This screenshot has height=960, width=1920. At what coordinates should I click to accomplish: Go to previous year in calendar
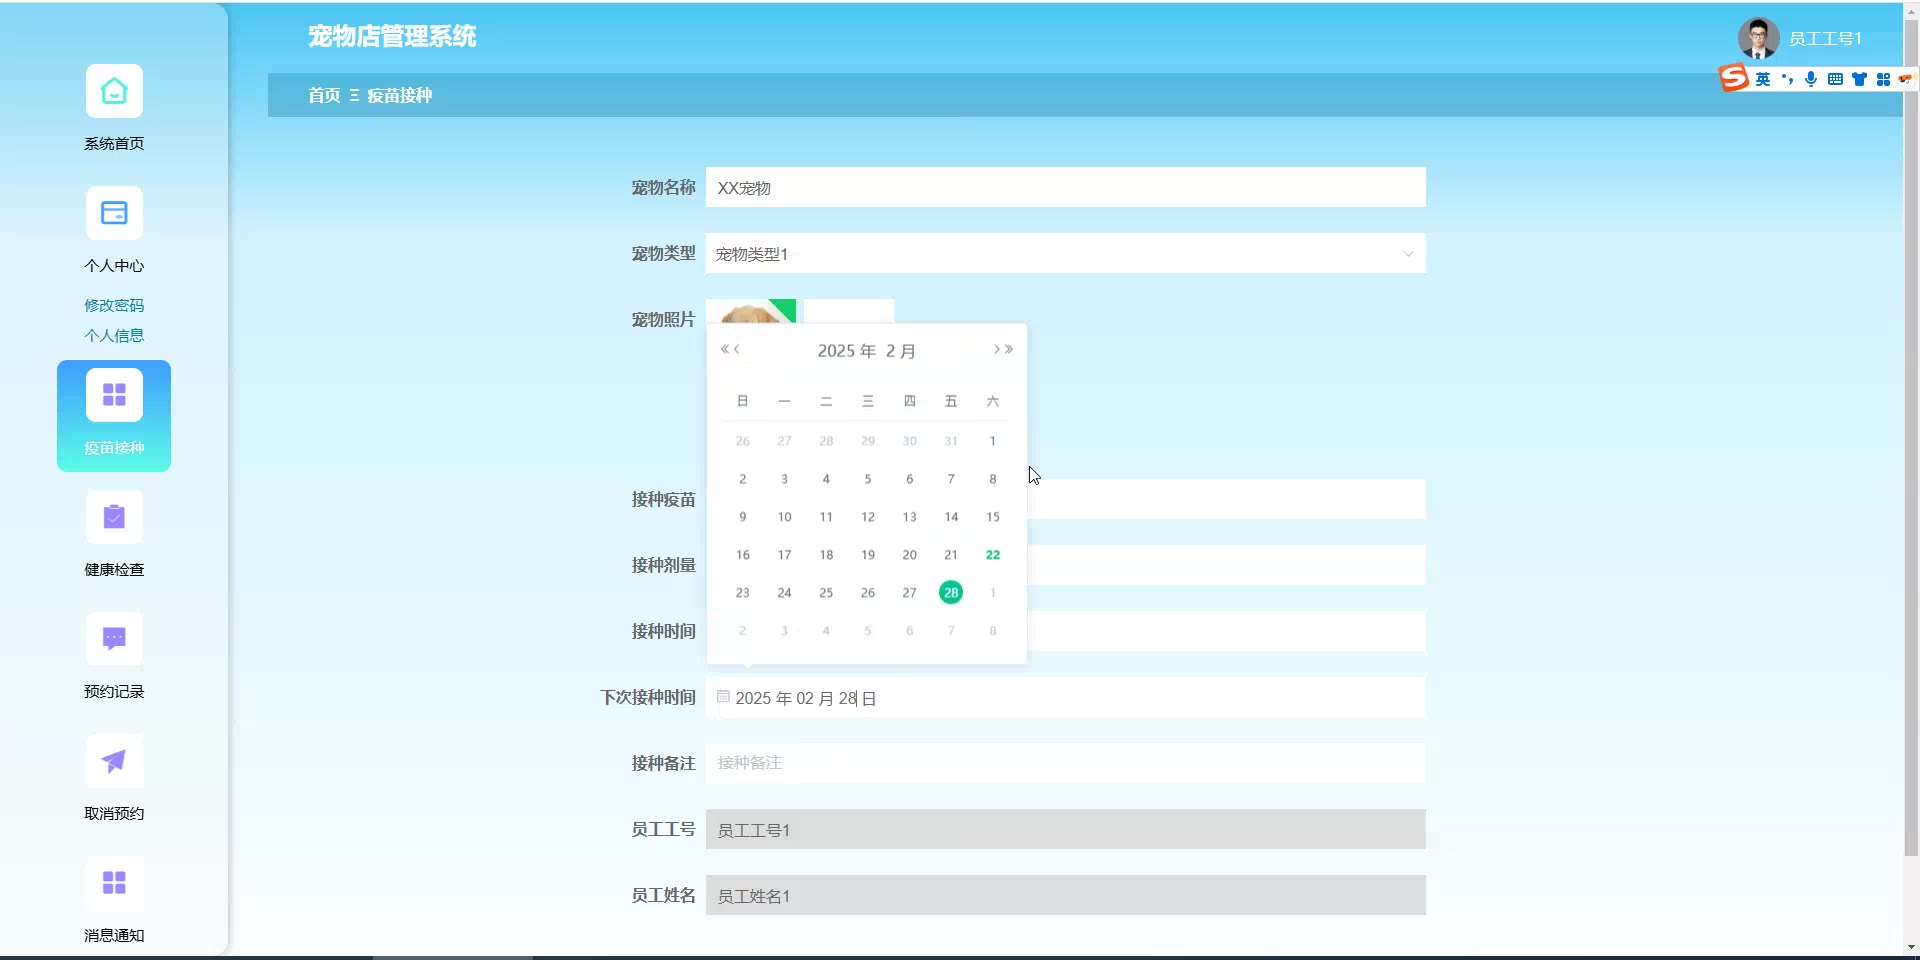pyautogui.click(x=724, y=349)
